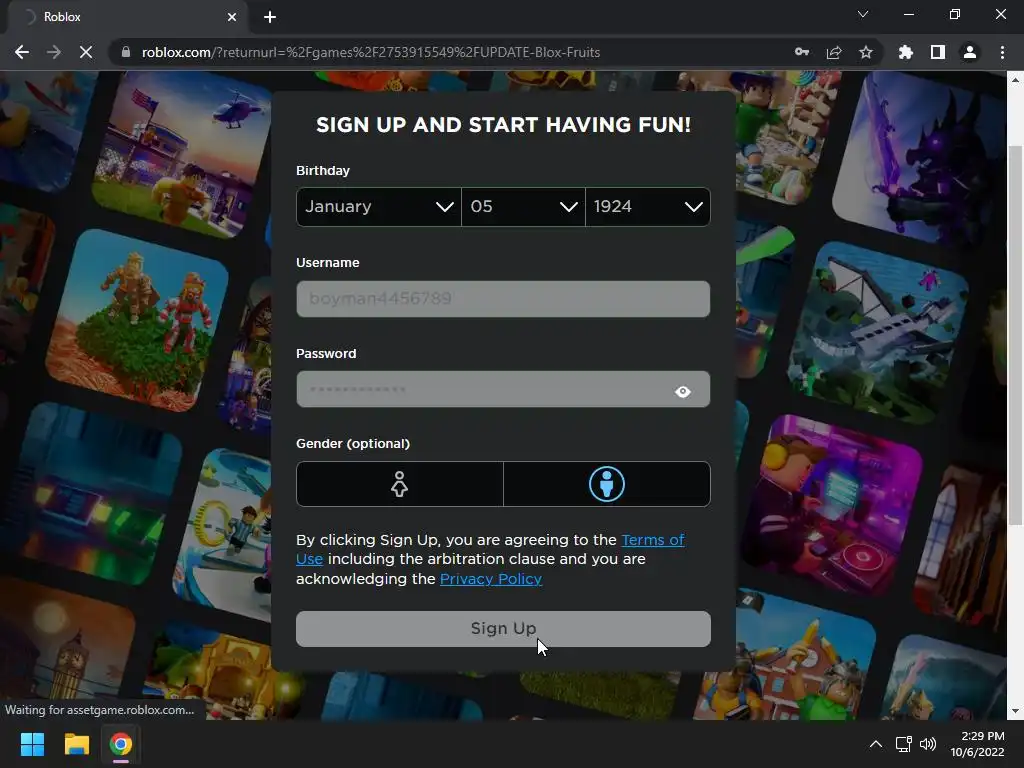Open the Windows Start menu
Viewport: 1024px width, 768px height.
(x=32, y=744)
